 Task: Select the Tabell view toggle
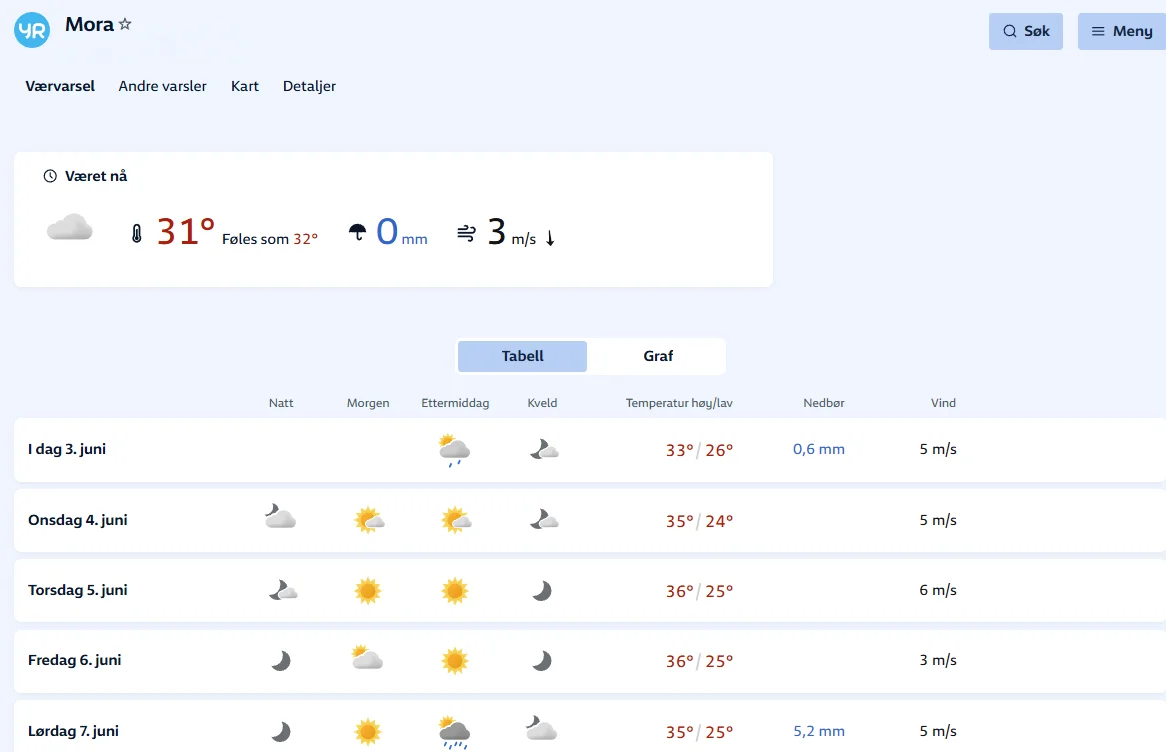tap(522, 356)
